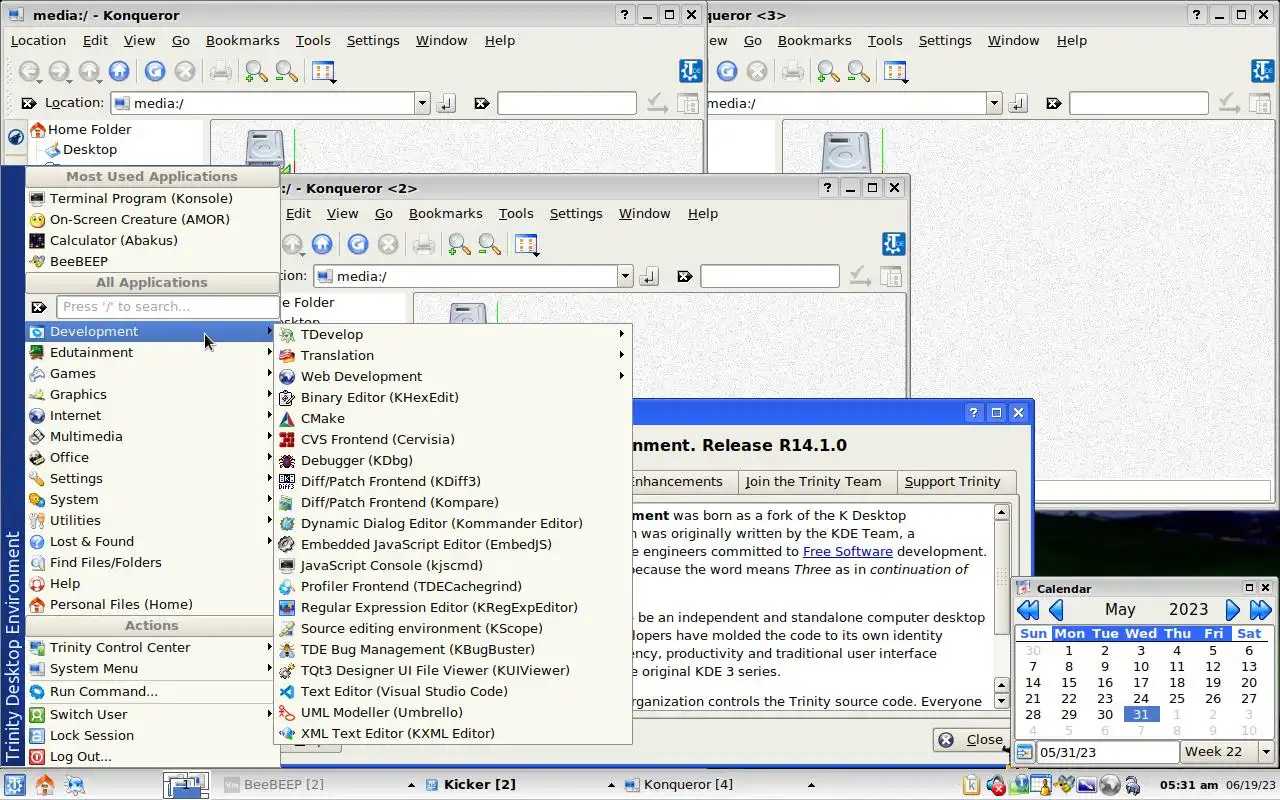The width and height of the screenshot is (1280, 800).
Task: Open the view mode dropdown in Konqueror <2>
Action: pos(526,245)
